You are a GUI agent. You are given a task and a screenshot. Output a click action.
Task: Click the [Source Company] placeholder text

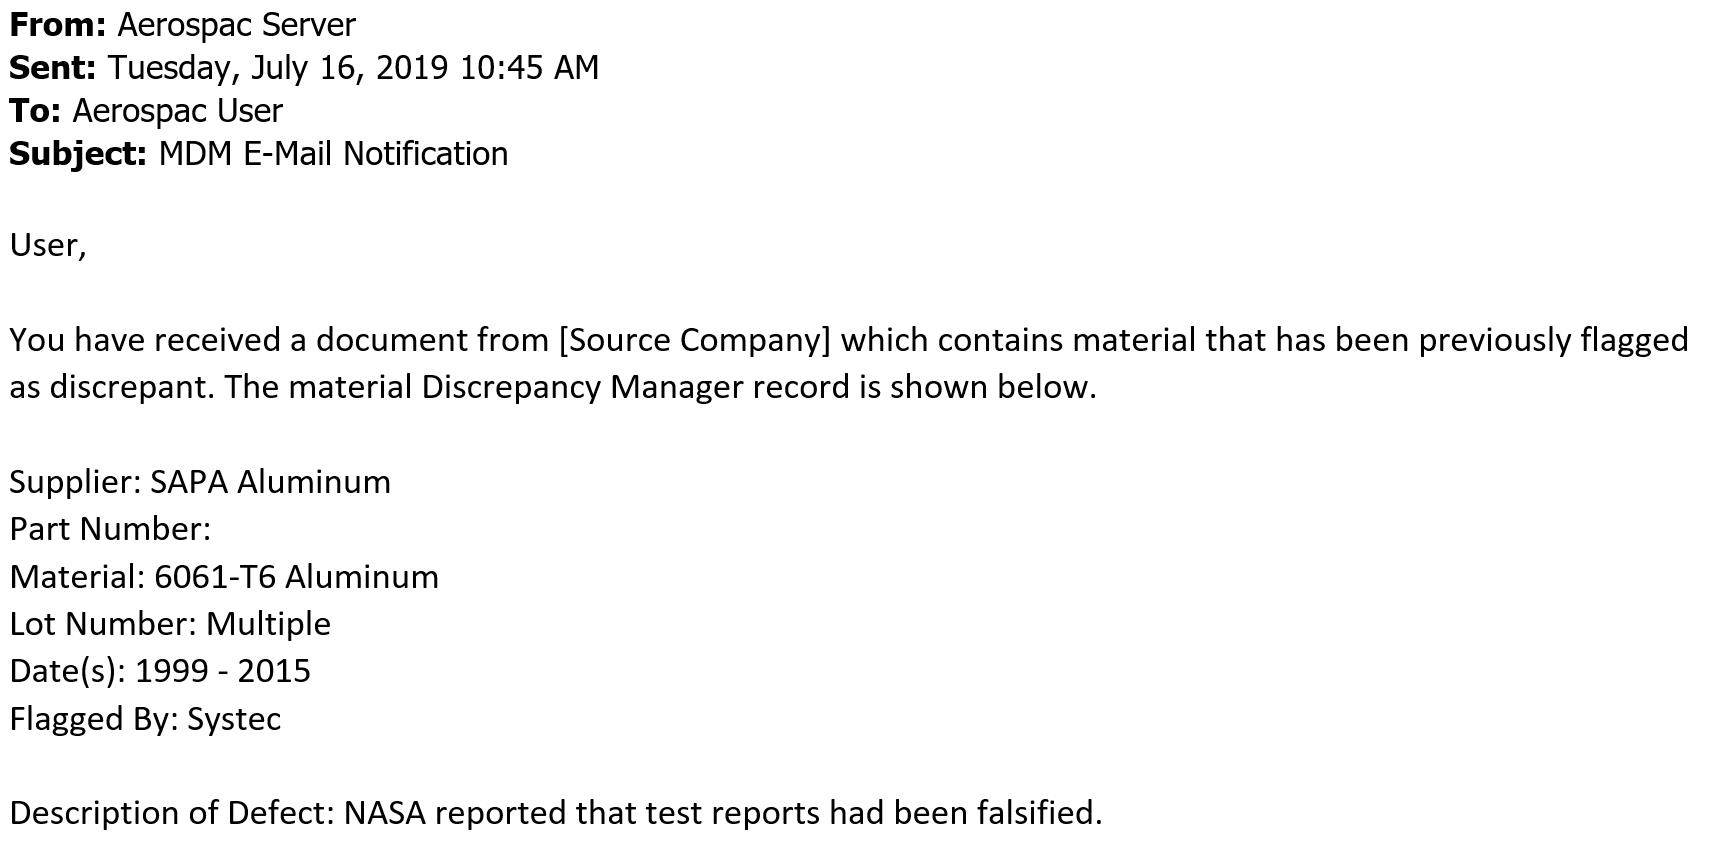click(695, 340)
